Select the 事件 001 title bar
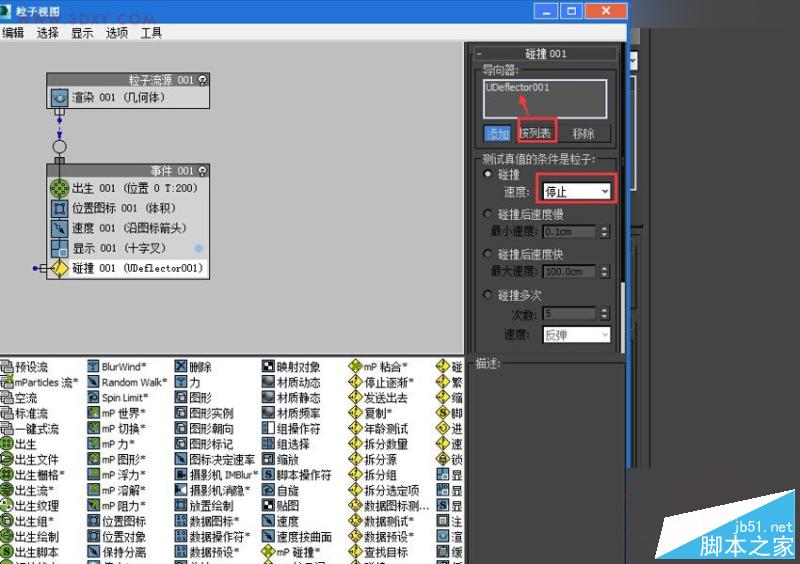The height and width of the screenshot is (564, 800). [x=128, y=170]
